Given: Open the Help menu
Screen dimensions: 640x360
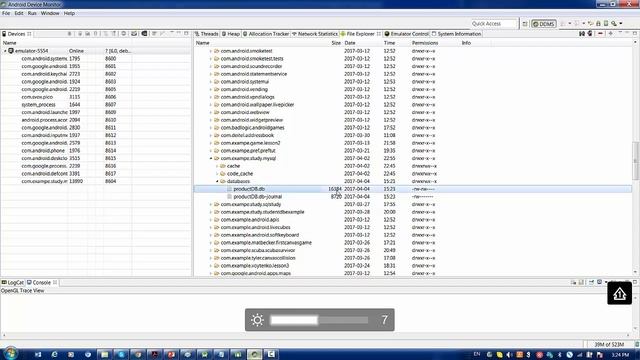Looking at the screenshot, I should [69, 13].
